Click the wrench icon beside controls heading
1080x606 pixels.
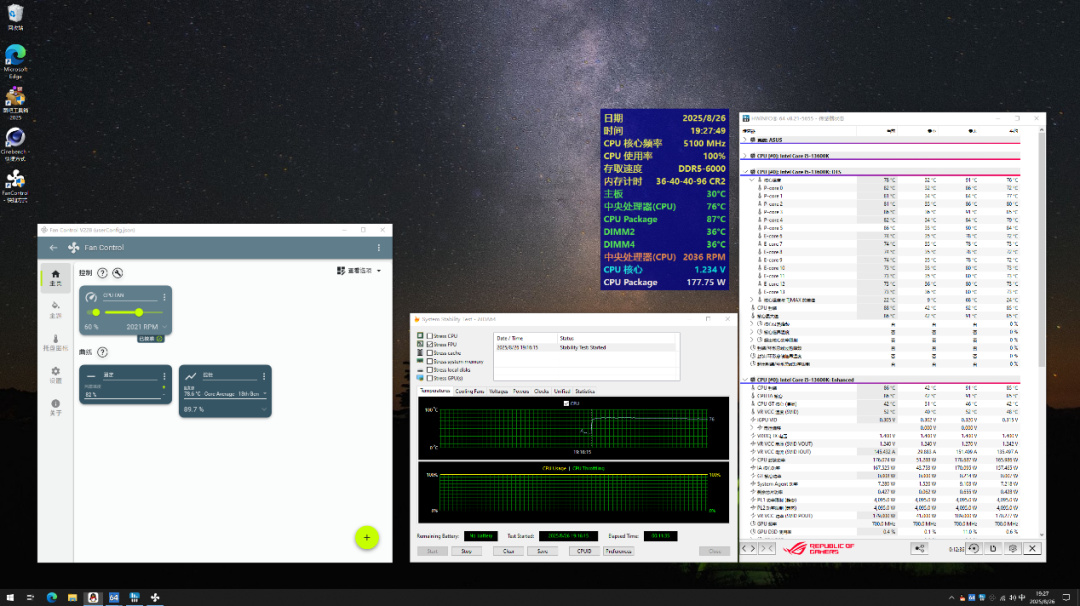(118, 273)
